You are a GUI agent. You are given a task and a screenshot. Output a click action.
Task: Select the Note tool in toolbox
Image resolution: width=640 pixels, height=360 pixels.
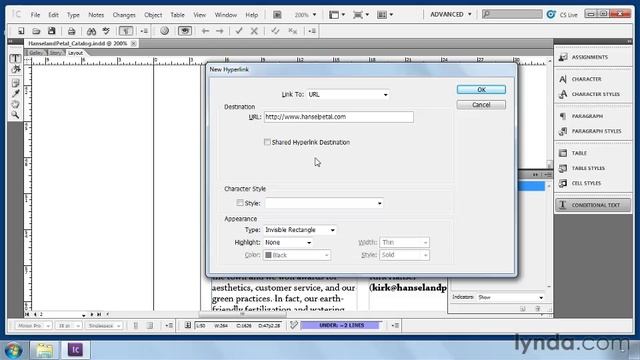point(16,83)
